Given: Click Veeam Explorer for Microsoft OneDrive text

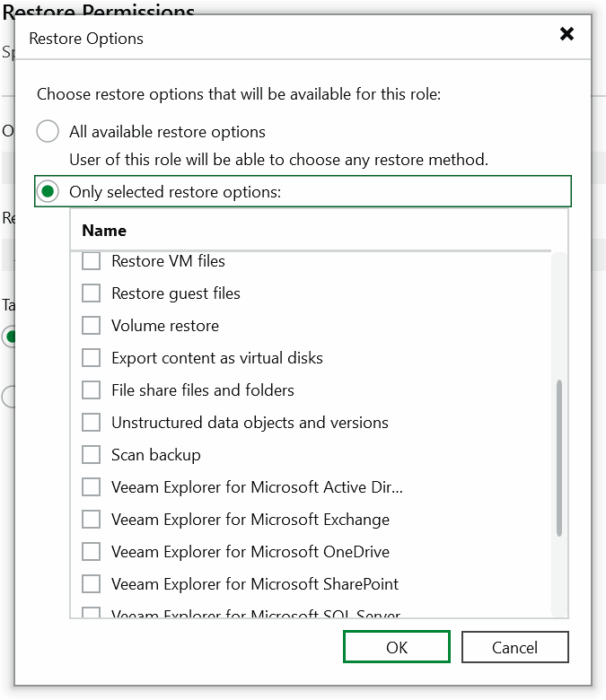Looking at the screenshot, I should (x=250, y=551).
